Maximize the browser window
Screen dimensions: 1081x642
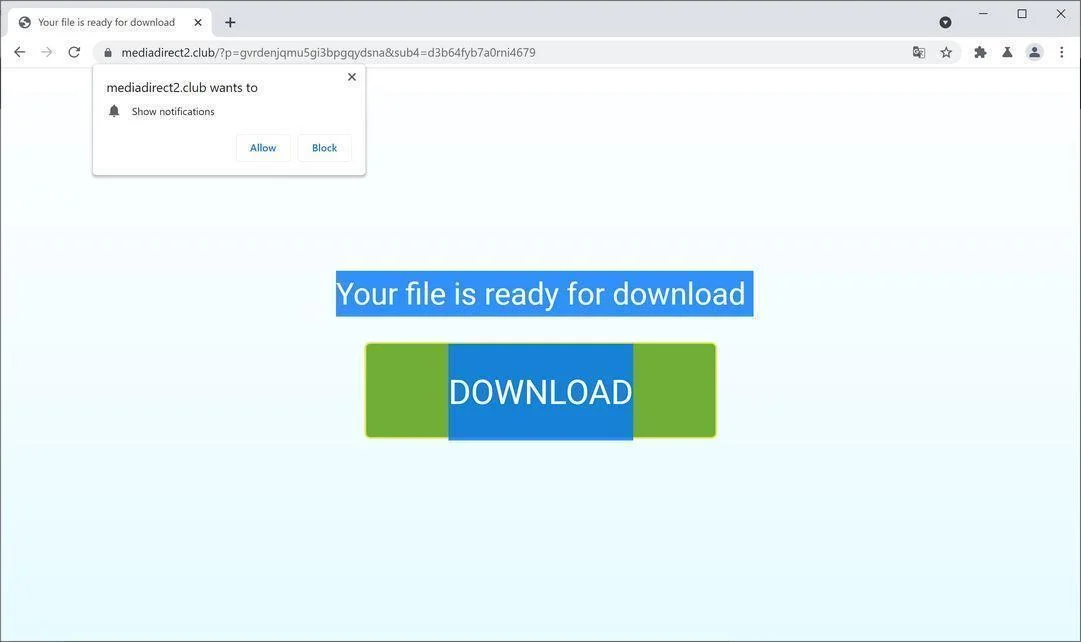pyautogui.click(x=1022, y=14)
